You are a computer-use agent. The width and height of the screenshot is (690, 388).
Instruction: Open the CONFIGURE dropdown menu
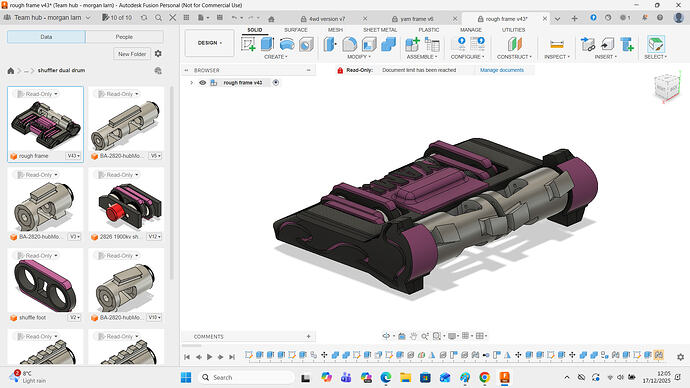click(467, 57)
